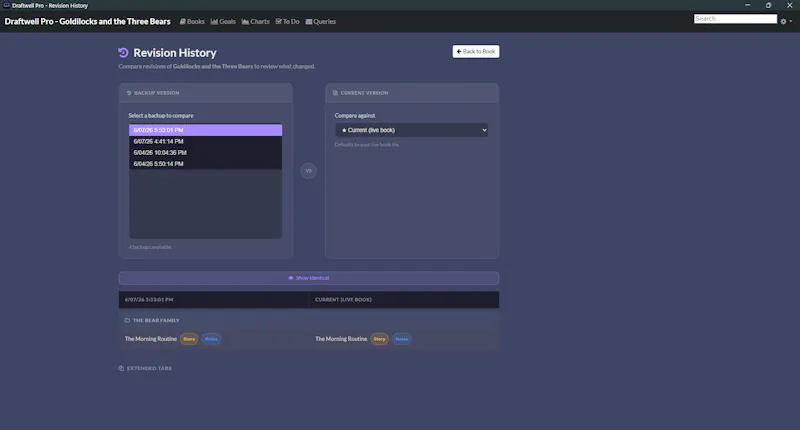Click the Extended Tabs heading
The image size is (800, 430).
[149, 368]
